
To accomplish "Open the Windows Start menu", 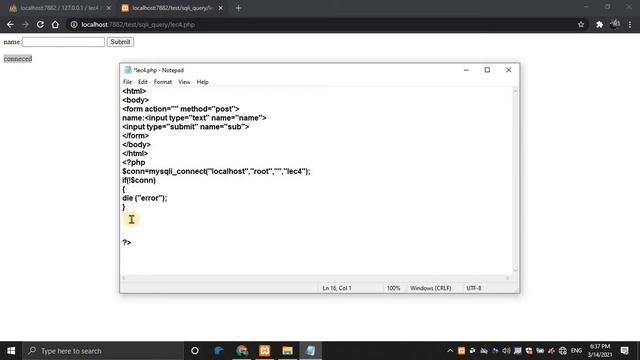I will (11, 351).
